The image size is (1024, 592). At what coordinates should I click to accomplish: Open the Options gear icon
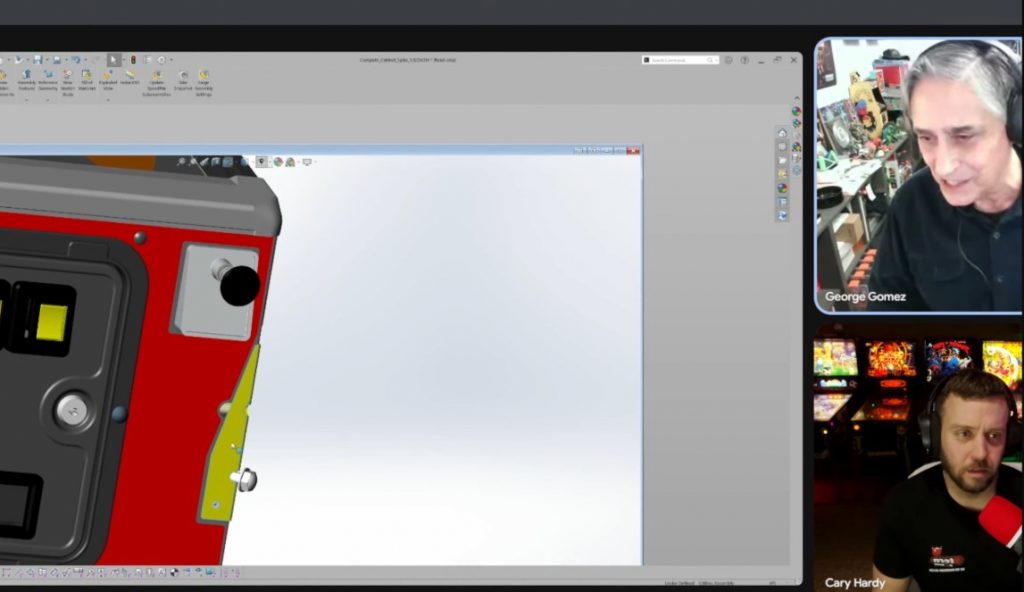pyautogui.click(x=160, y=60)
